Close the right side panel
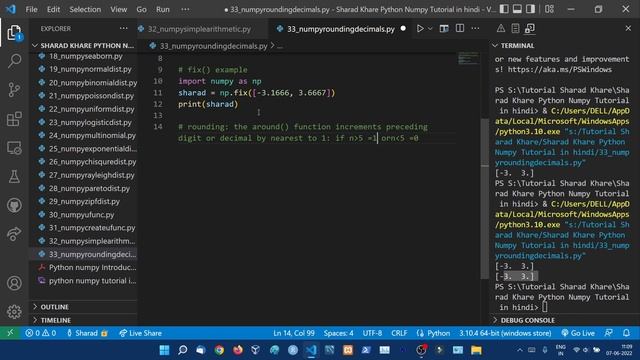Viewport: 640px width, 360px height. (x=628, y=29)
